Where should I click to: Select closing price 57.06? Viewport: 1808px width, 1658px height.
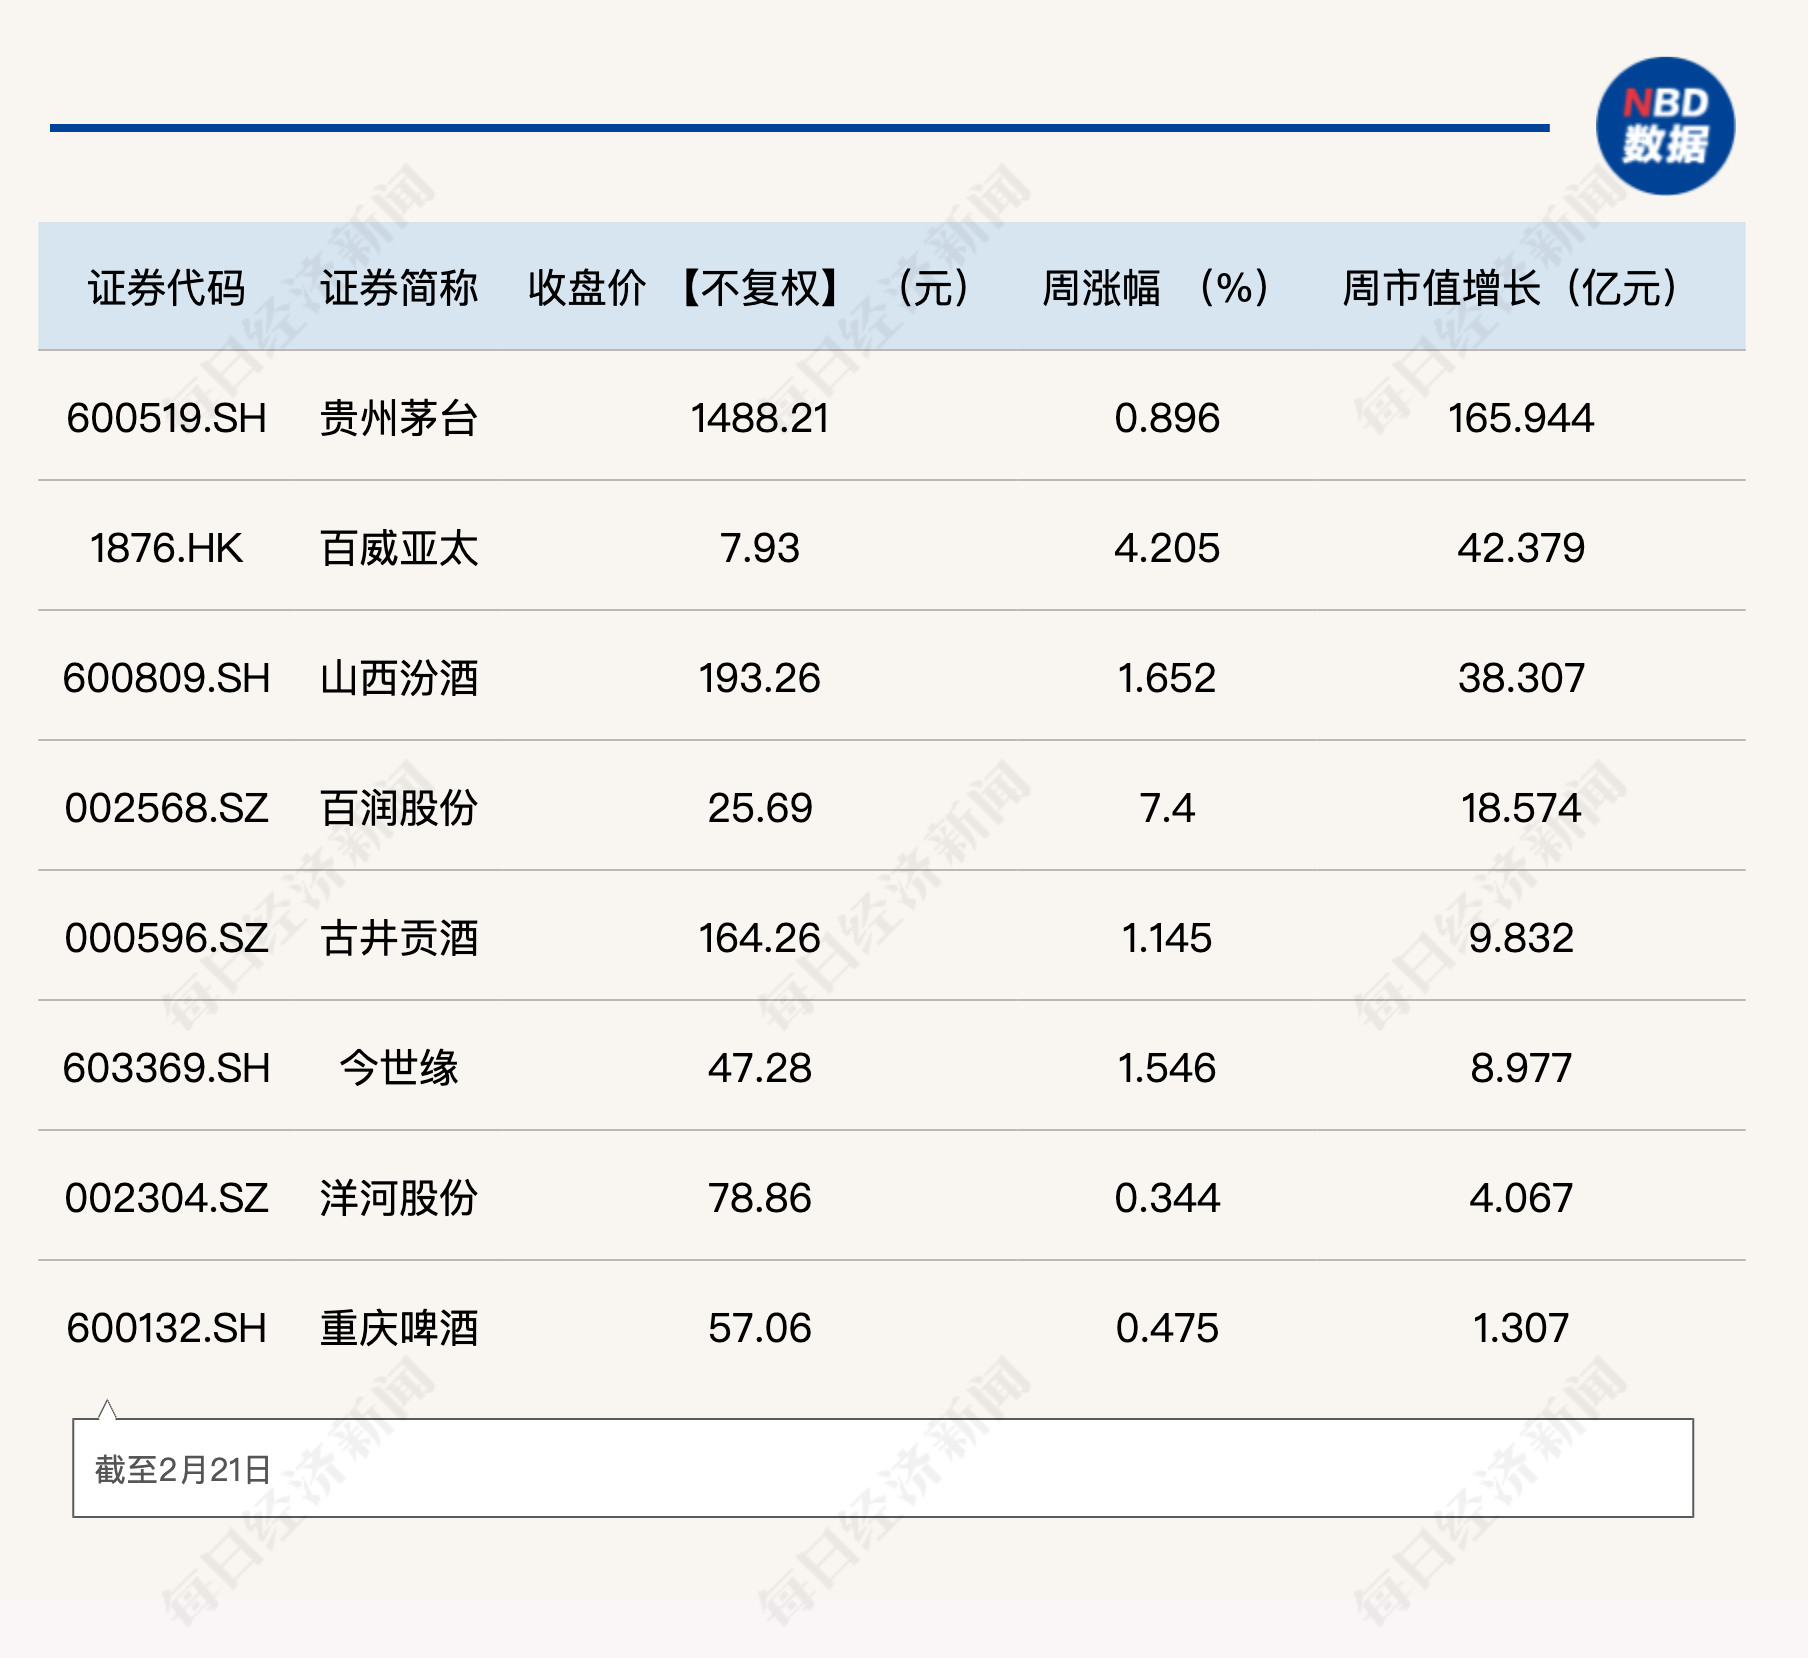coord(760,1328)
